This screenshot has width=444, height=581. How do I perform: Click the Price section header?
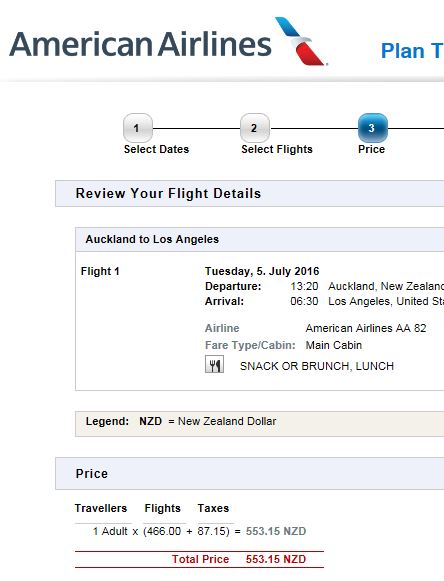92,474
